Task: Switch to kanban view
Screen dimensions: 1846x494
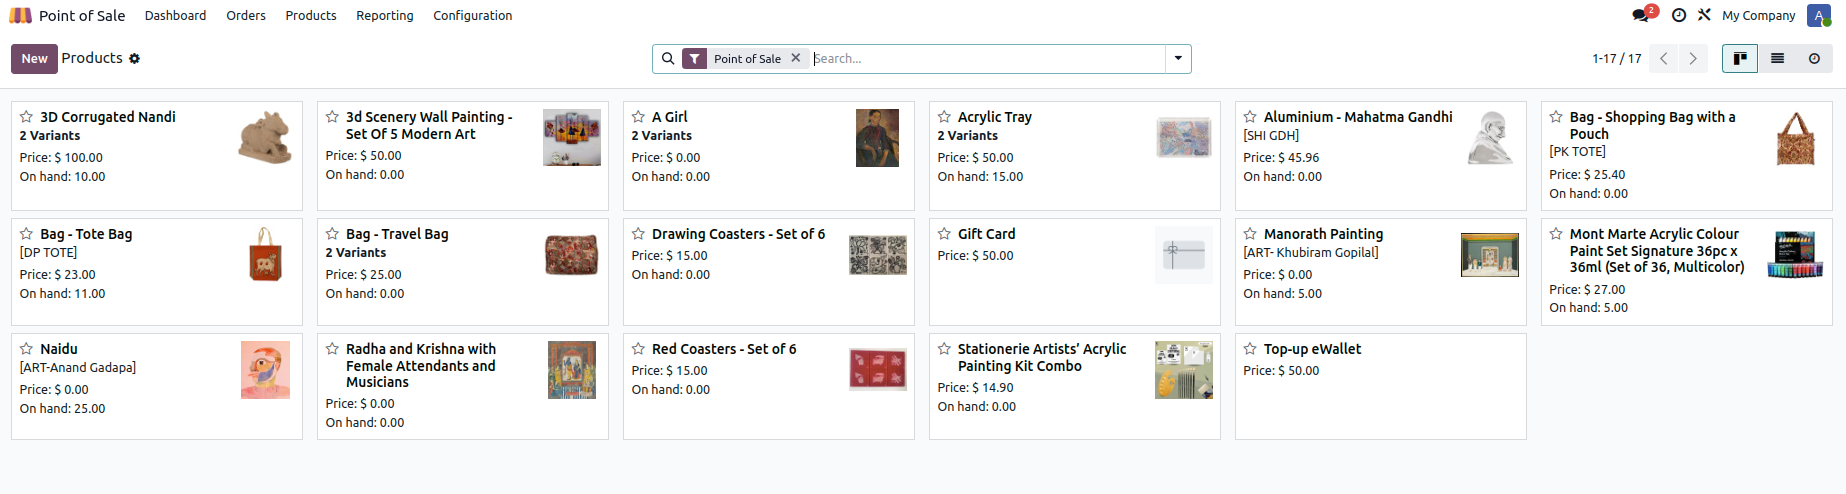Action: (1740, 58)
